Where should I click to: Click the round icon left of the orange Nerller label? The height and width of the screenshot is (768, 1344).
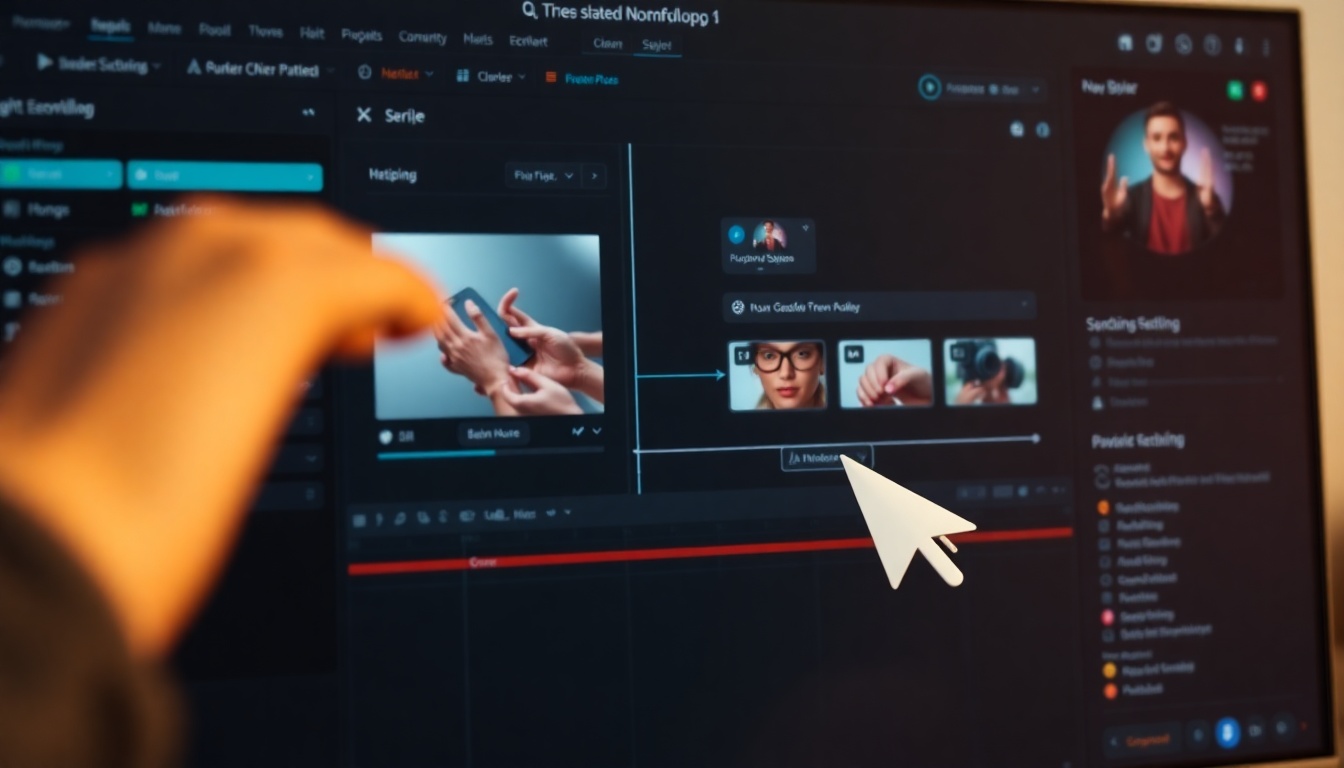point(364,73)
